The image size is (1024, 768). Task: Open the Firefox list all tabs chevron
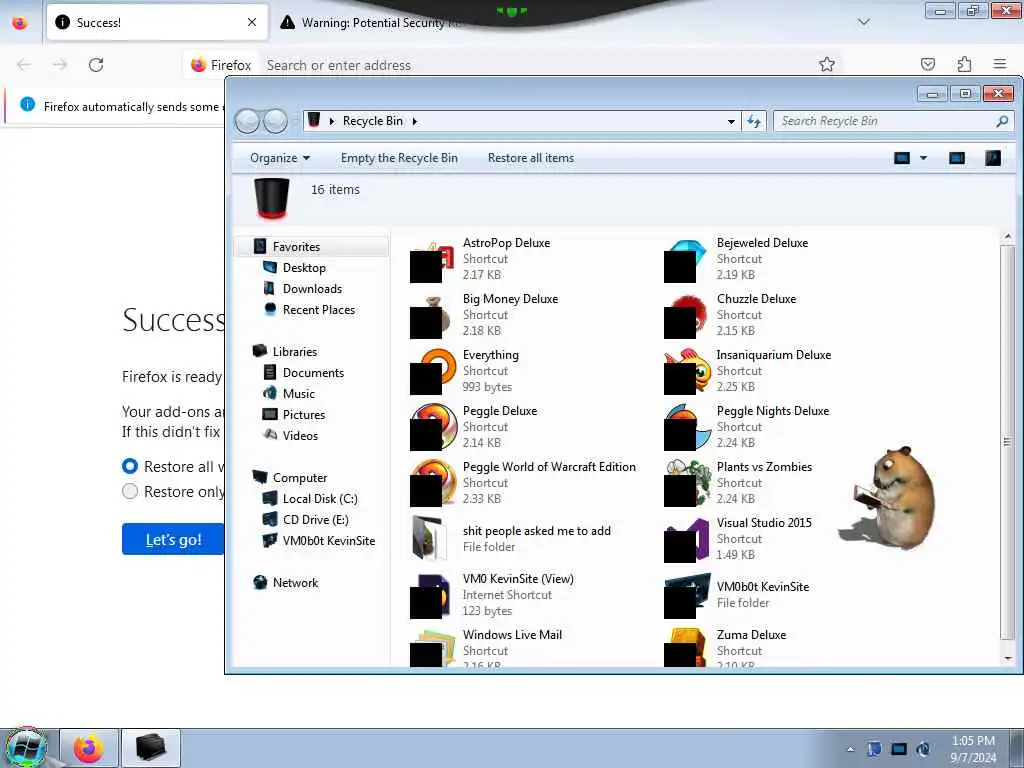[x=863, y=22]
